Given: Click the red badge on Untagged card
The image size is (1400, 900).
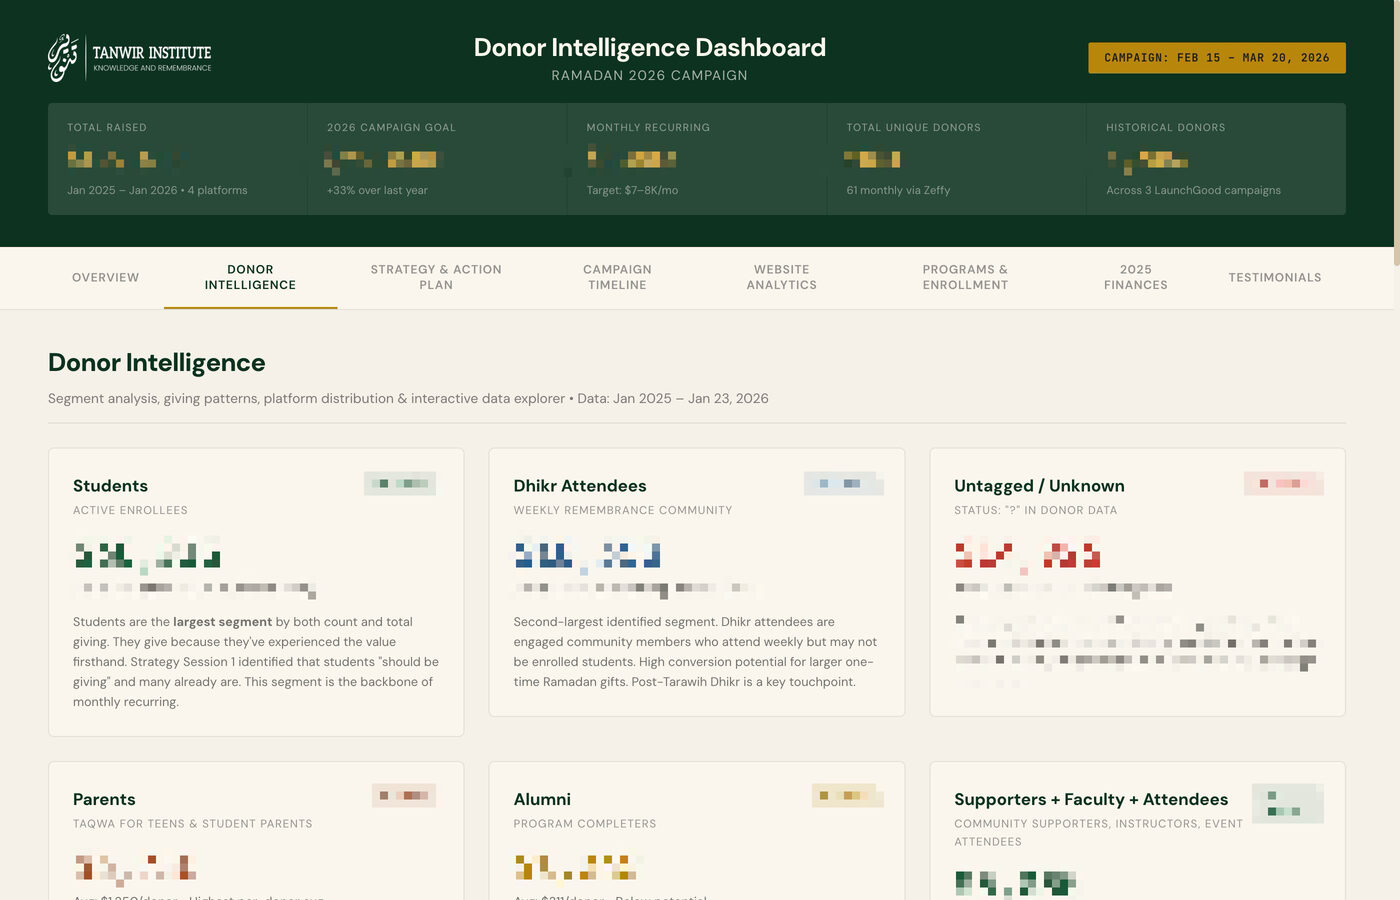Looking at the screenshot, I should point(1284,483).
